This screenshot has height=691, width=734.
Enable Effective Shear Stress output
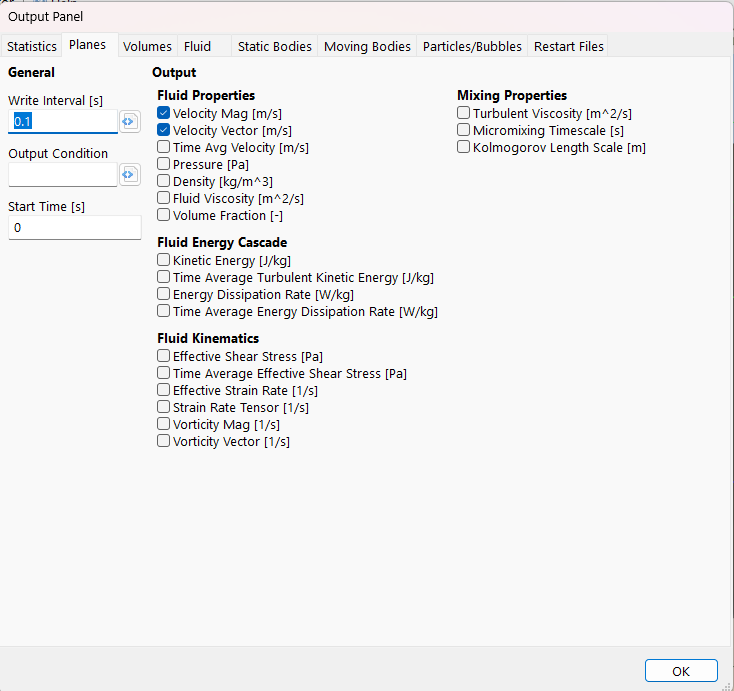[x=164, y=357]
